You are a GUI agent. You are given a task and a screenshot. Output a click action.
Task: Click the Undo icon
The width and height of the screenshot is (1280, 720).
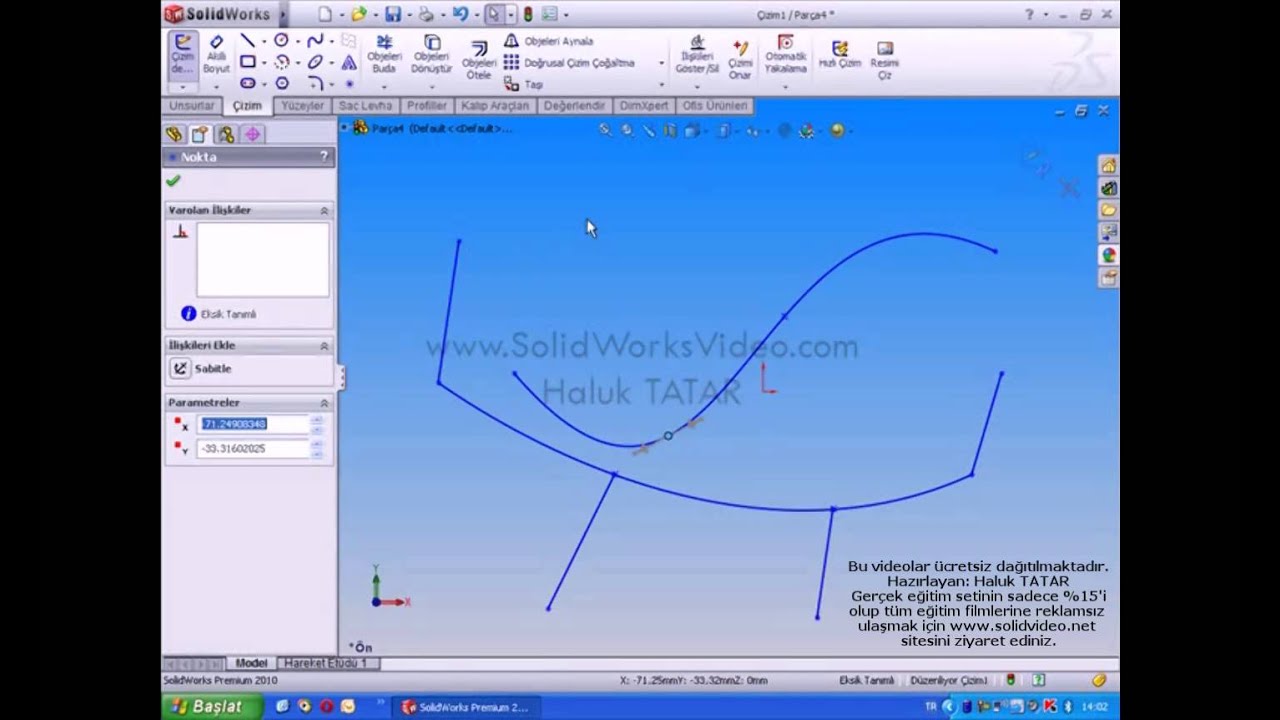point(459,14)
